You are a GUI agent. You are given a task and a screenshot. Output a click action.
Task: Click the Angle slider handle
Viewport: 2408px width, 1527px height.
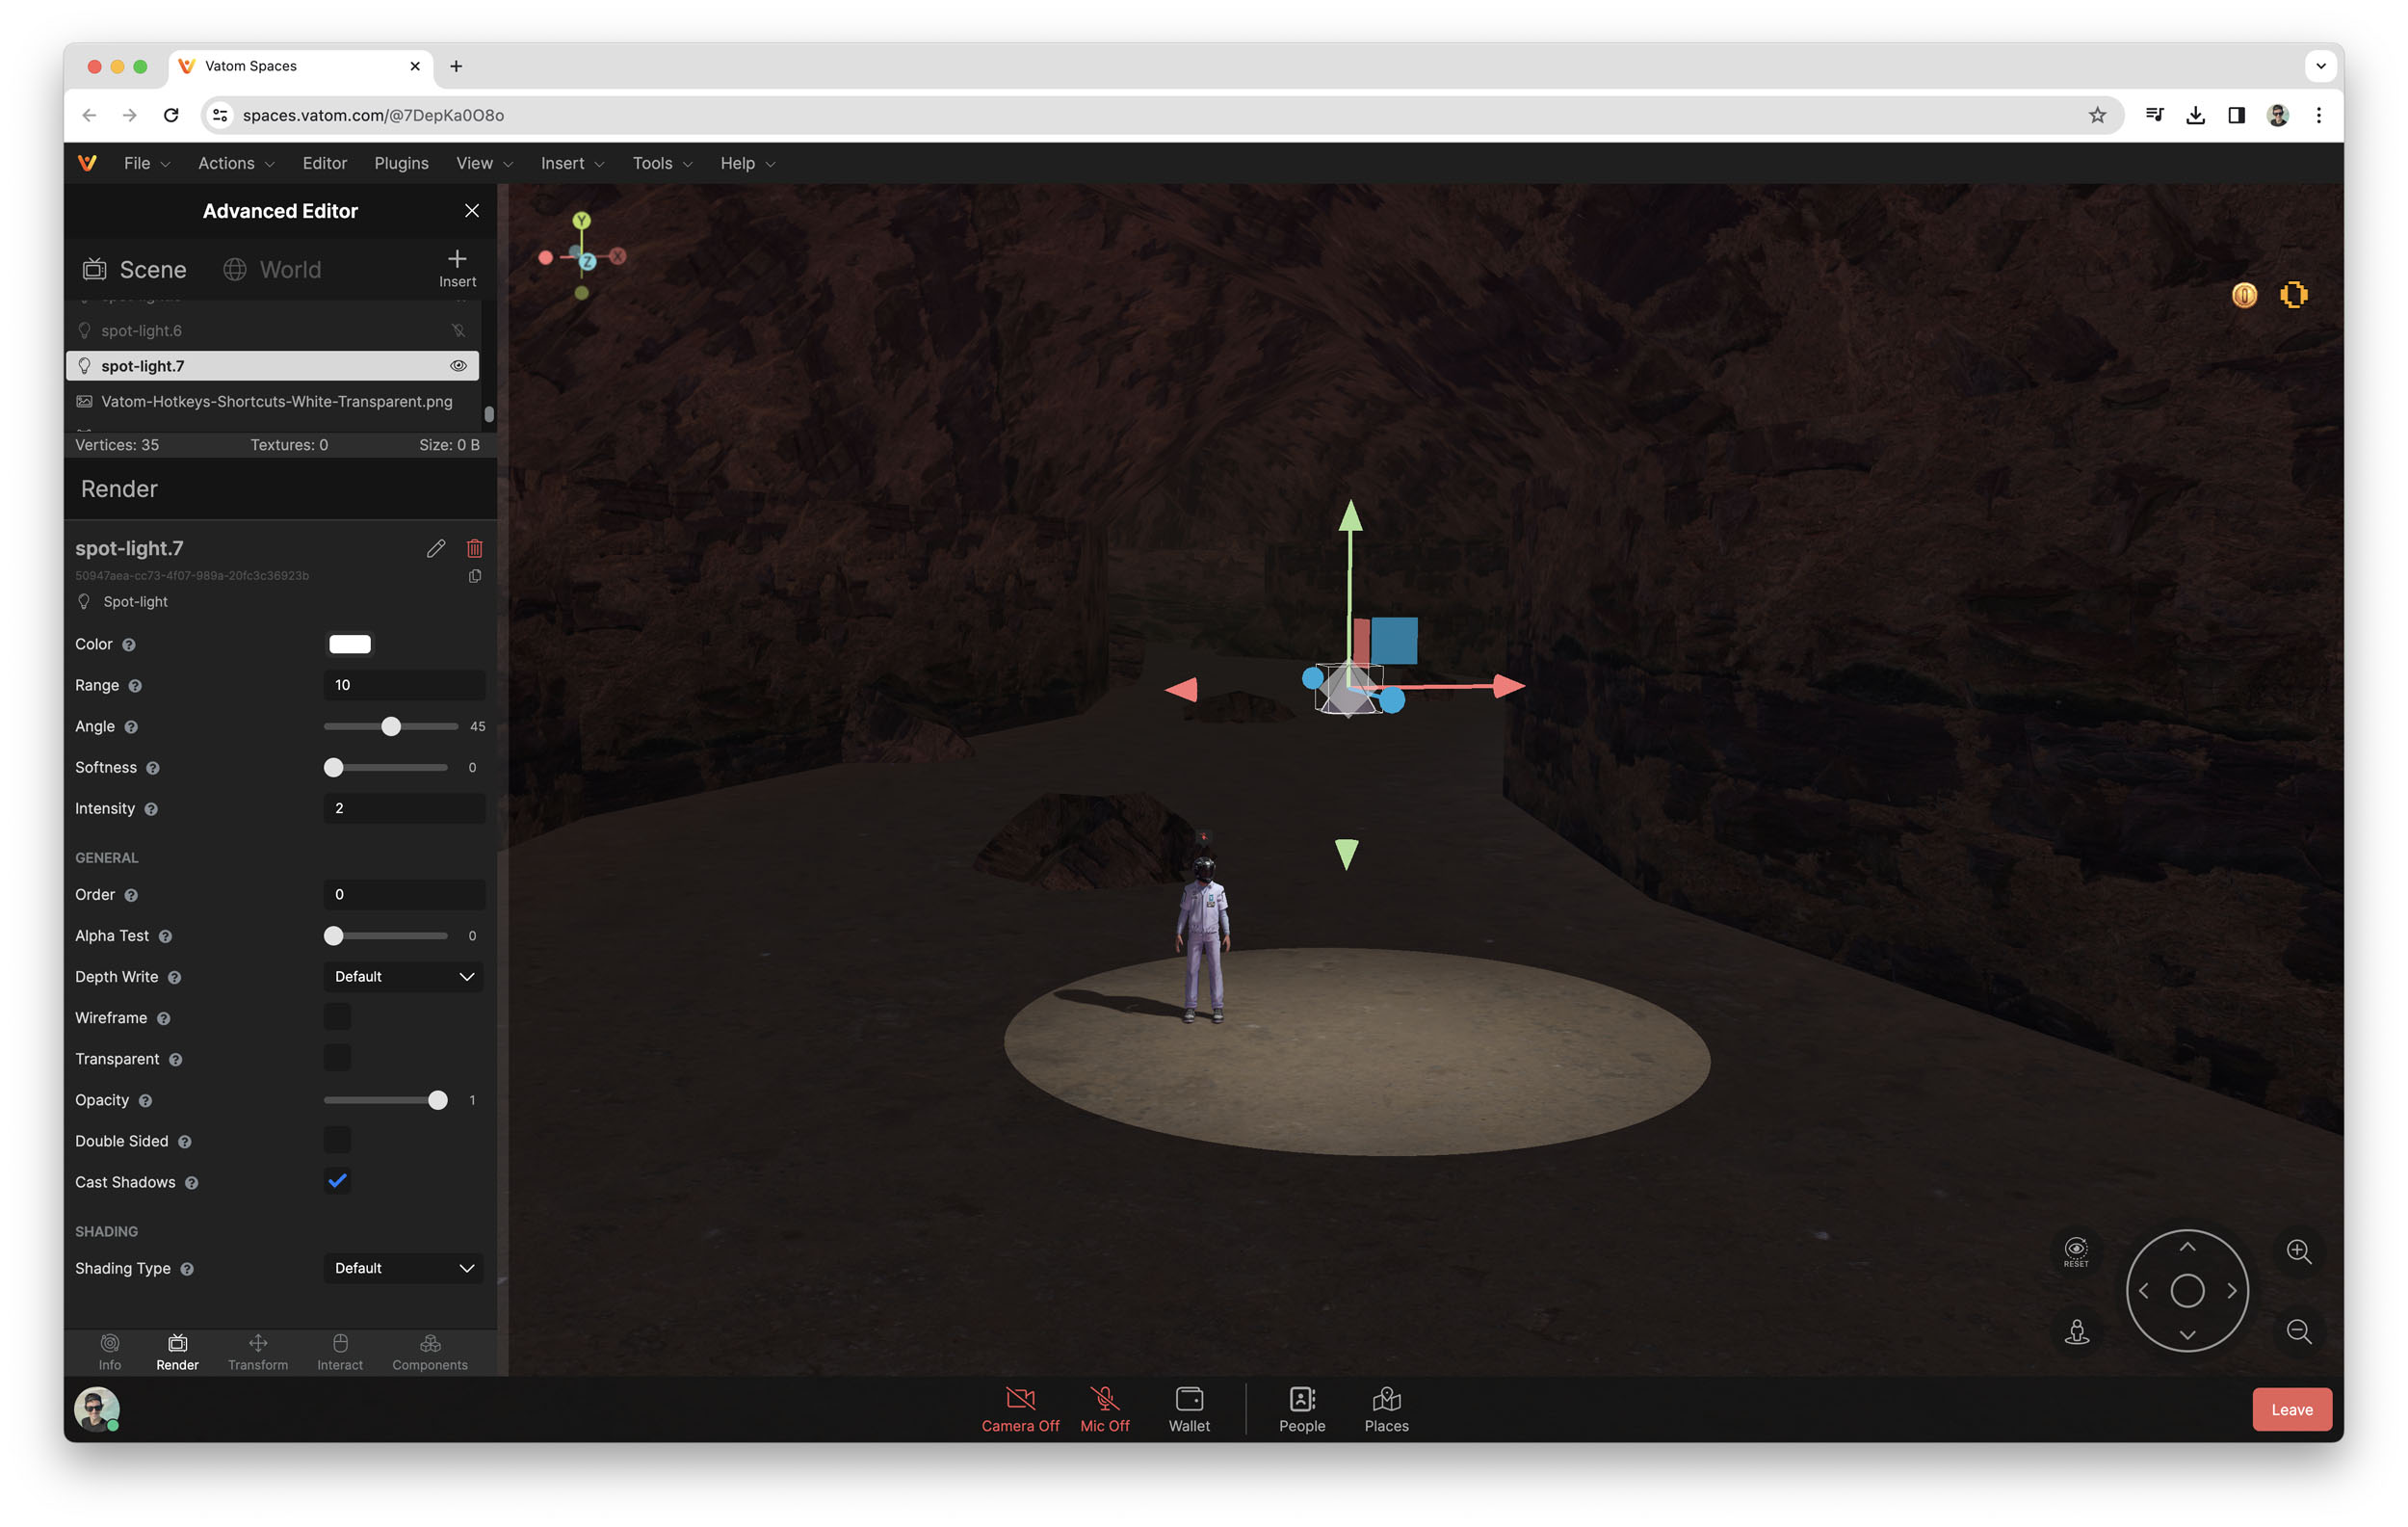pos(391,727)
